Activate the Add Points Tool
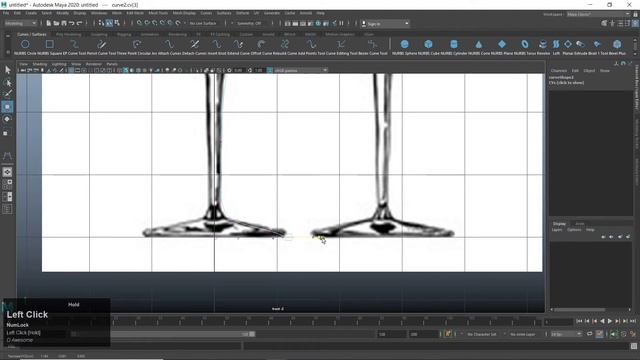The image size is (640, 360). click(x=311, y=44)
